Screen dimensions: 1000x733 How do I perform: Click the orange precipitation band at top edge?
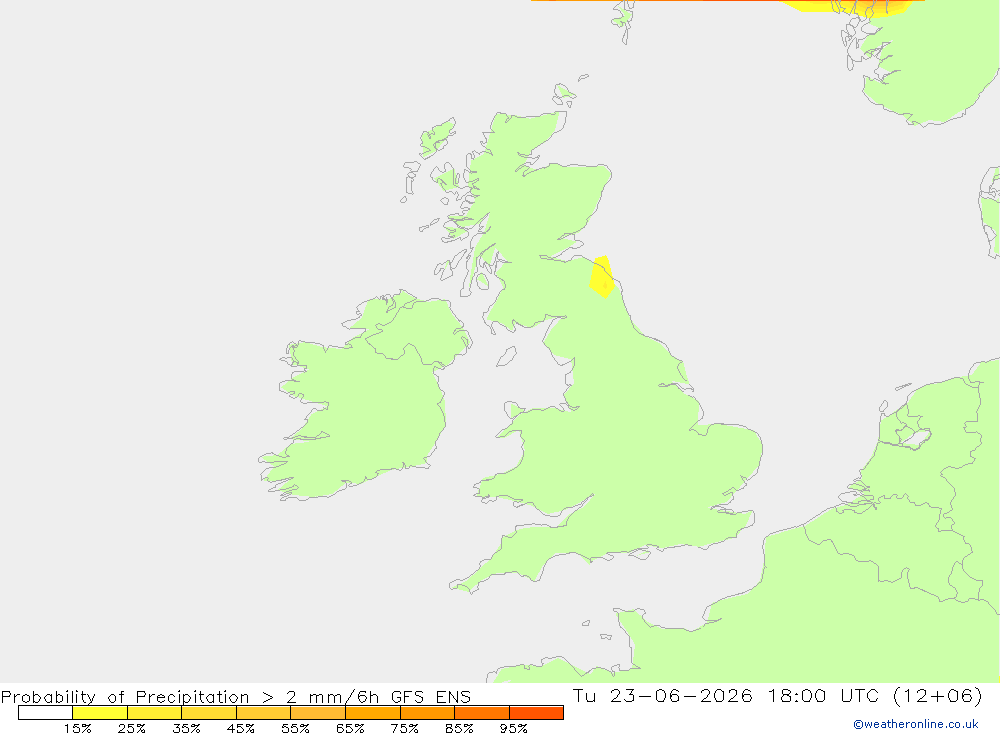click(x=727, y=3)
